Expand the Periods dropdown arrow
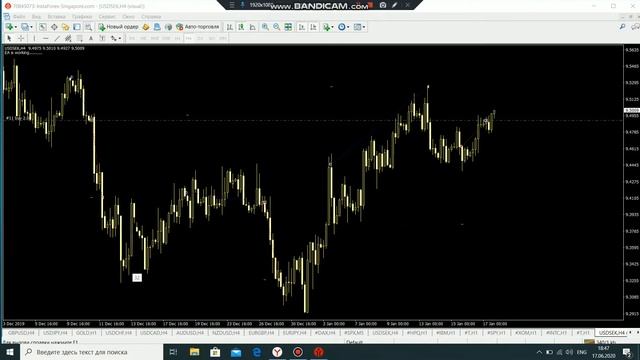The width and height of the screenshot is (640, 360). pos(348,27)
